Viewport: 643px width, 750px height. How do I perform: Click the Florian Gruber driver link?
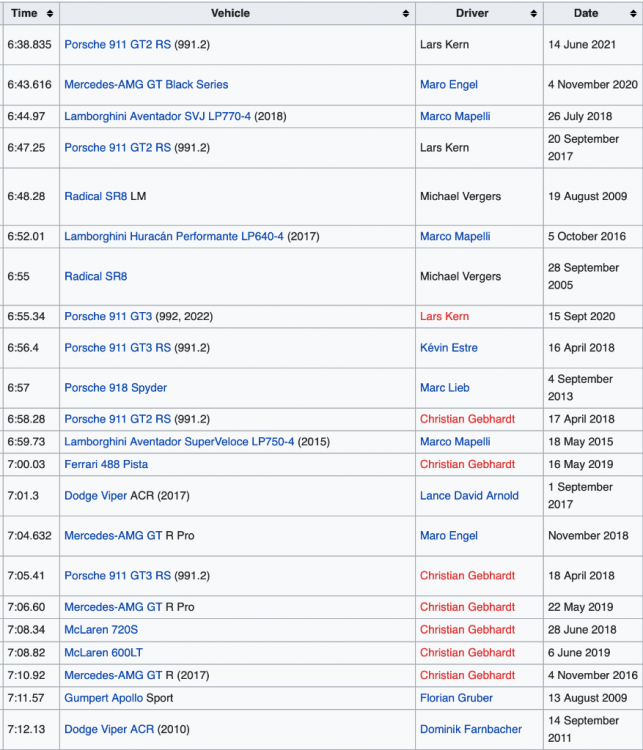(x=456, y=698)
